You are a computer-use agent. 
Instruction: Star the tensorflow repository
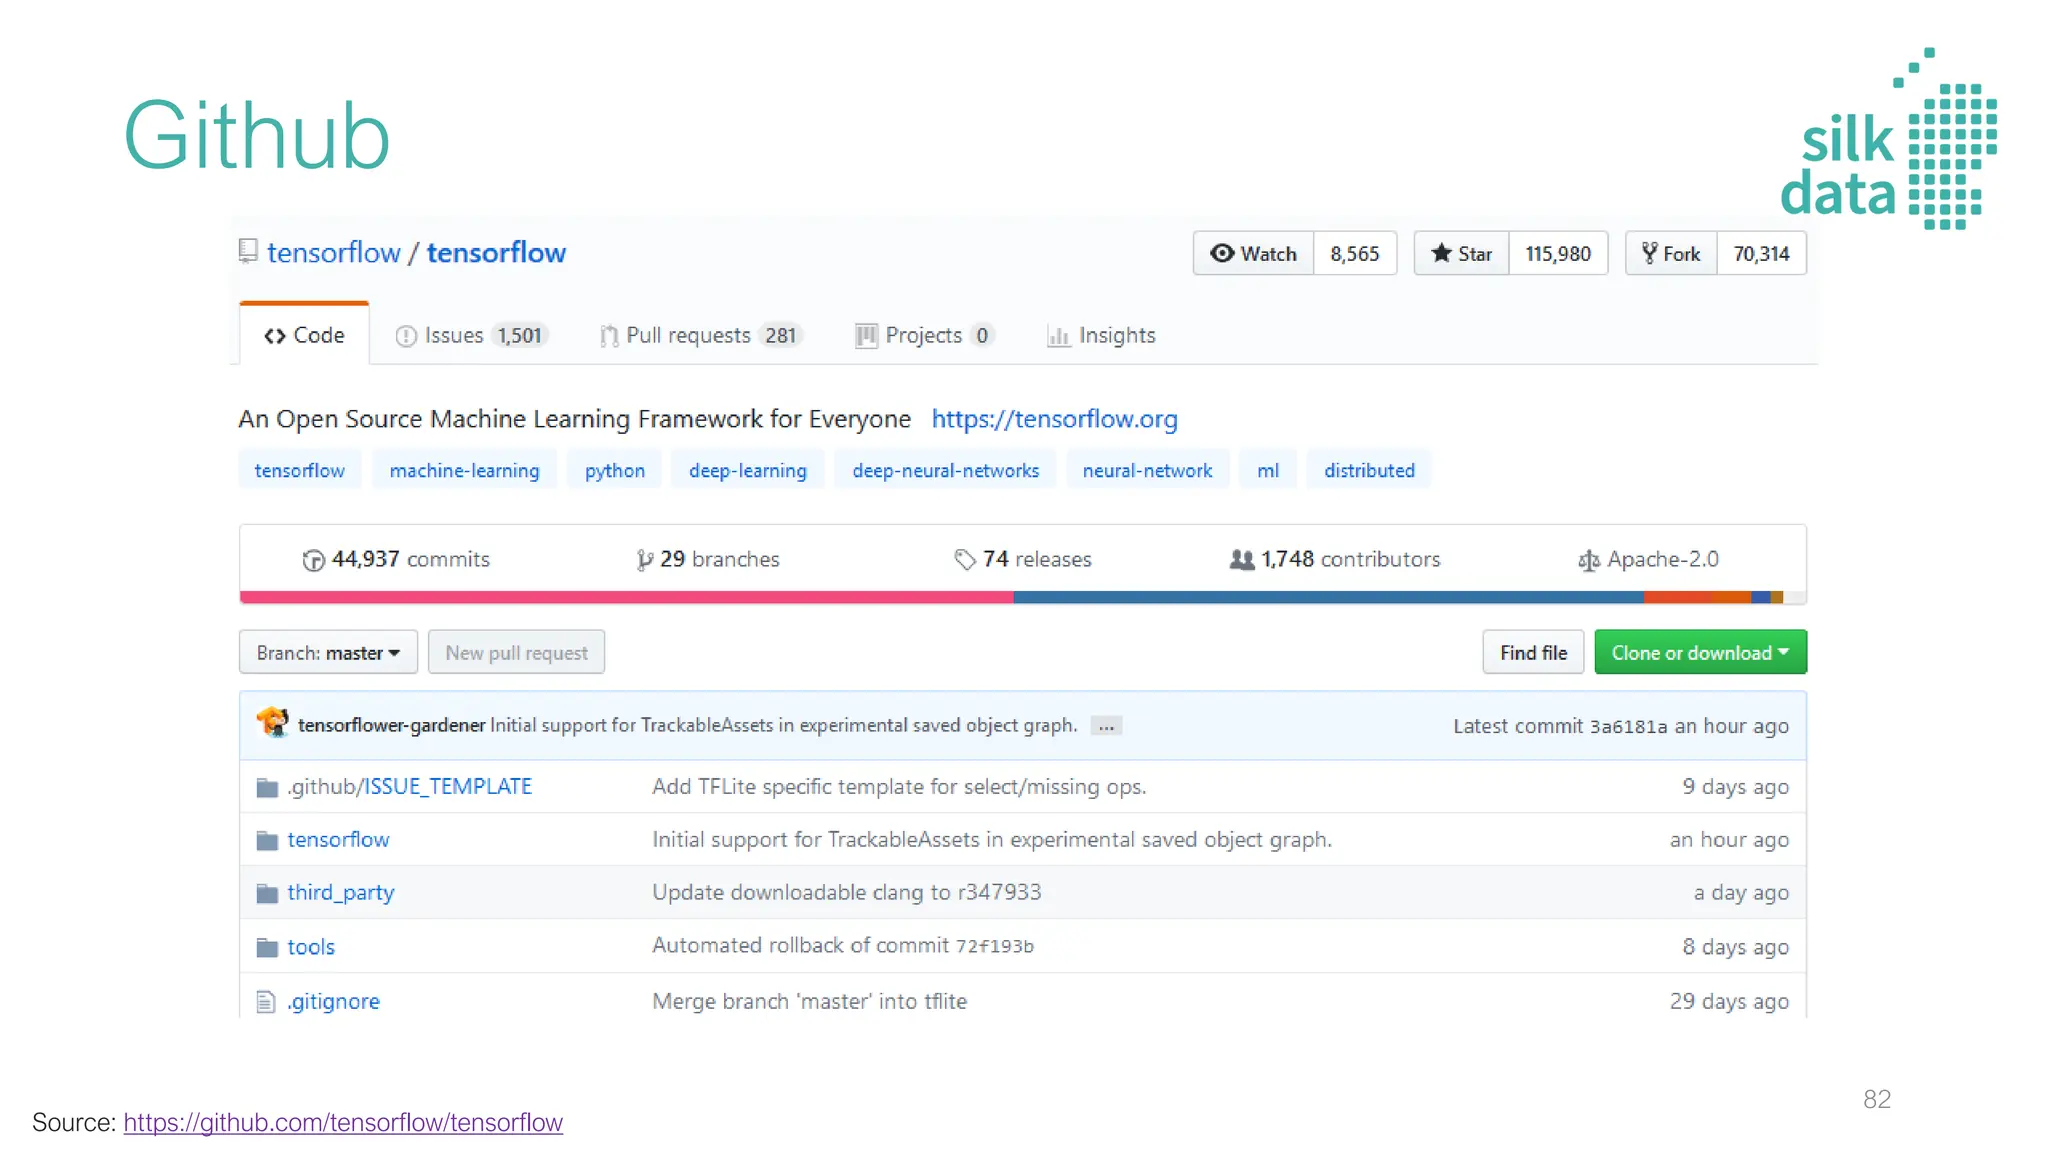(1461, 253)
